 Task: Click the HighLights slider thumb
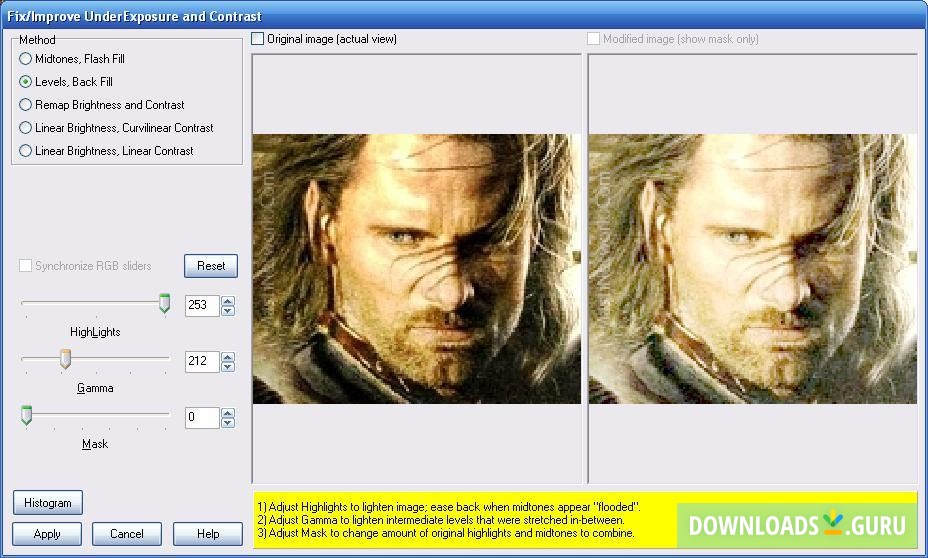click(165, 303)
